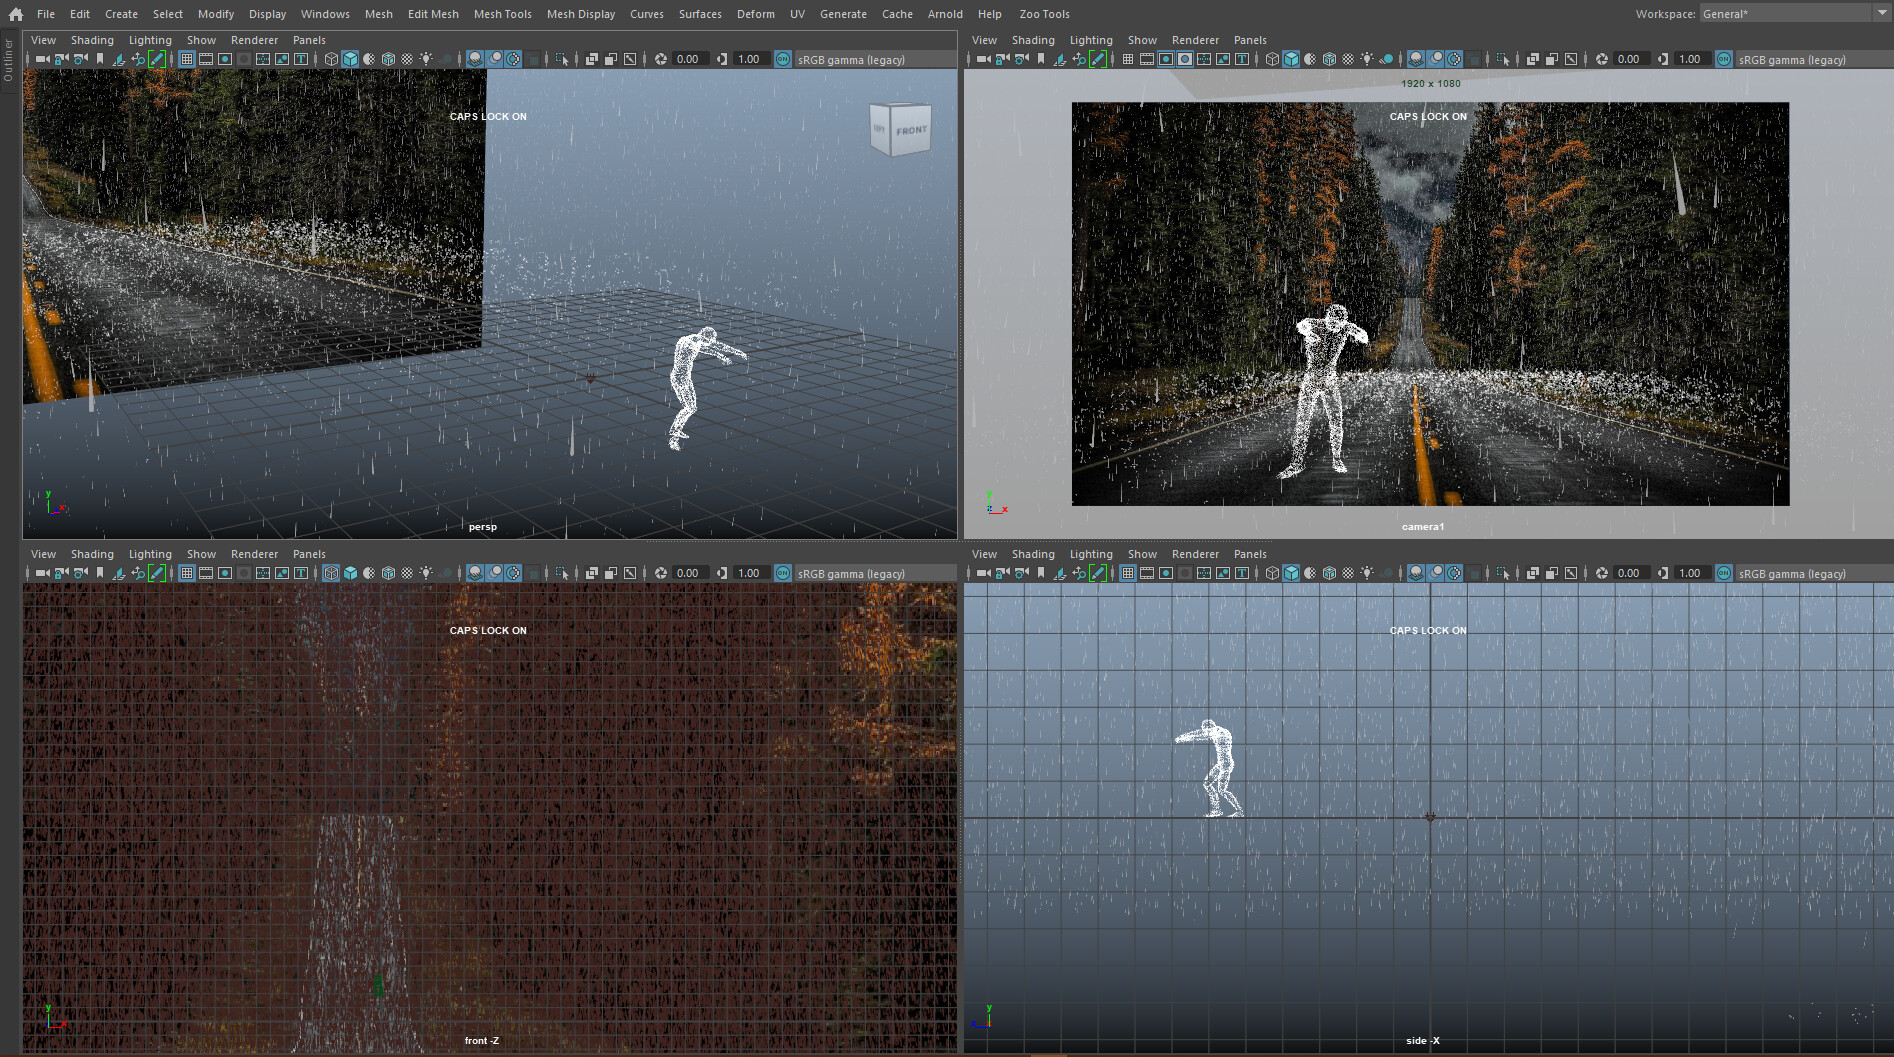Open the Mesh Display menu

pos(581,13)
